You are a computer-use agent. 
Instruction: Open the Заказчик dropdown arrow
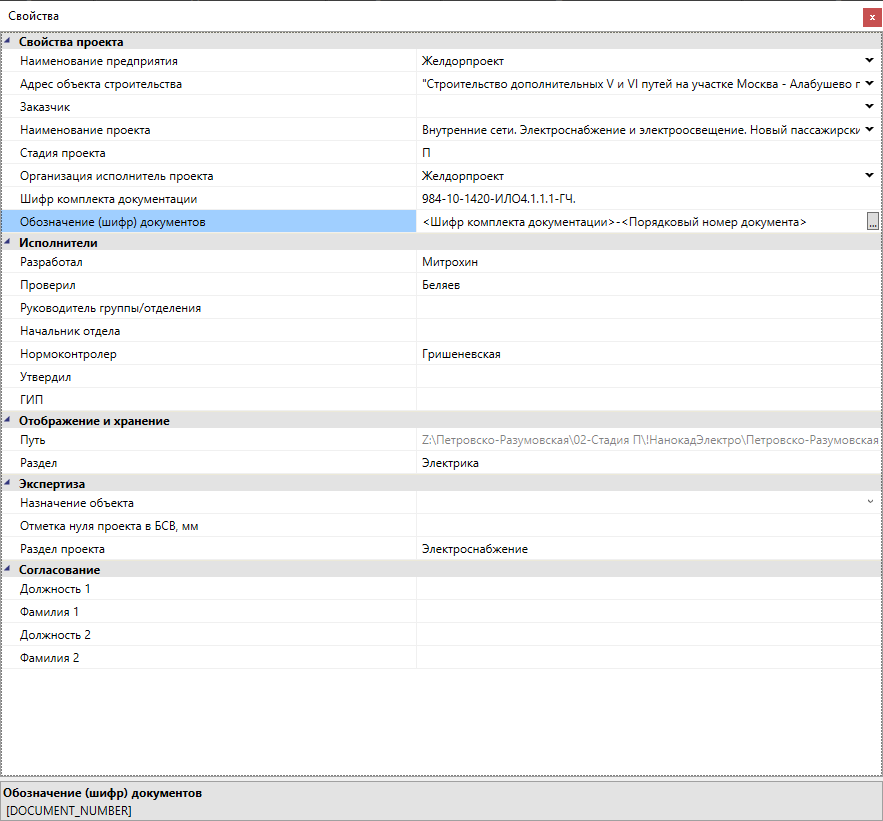pos(870,107)
